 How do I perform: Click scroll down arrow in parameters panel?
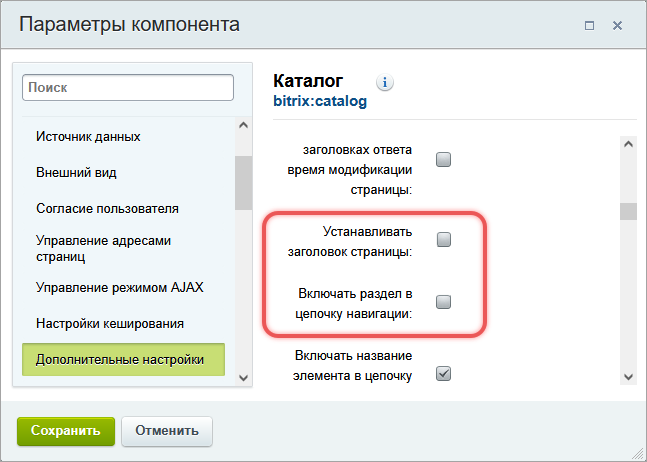click(628, 376)
